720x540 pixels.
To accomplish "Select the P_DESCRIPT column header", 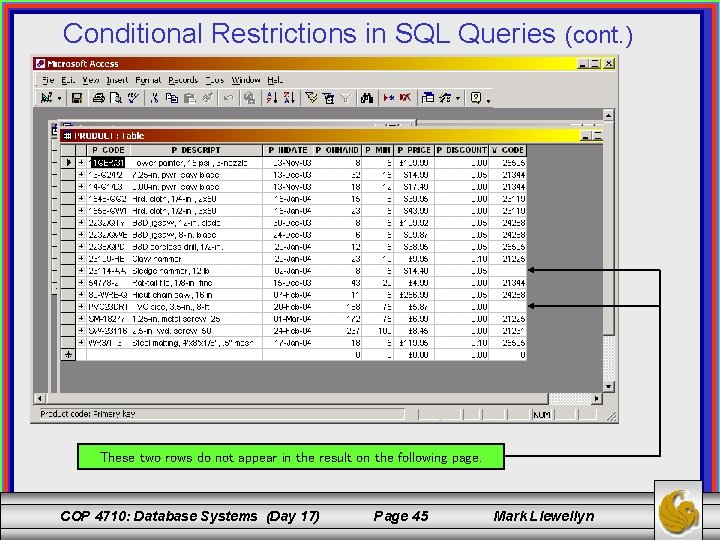I will 197,150.
